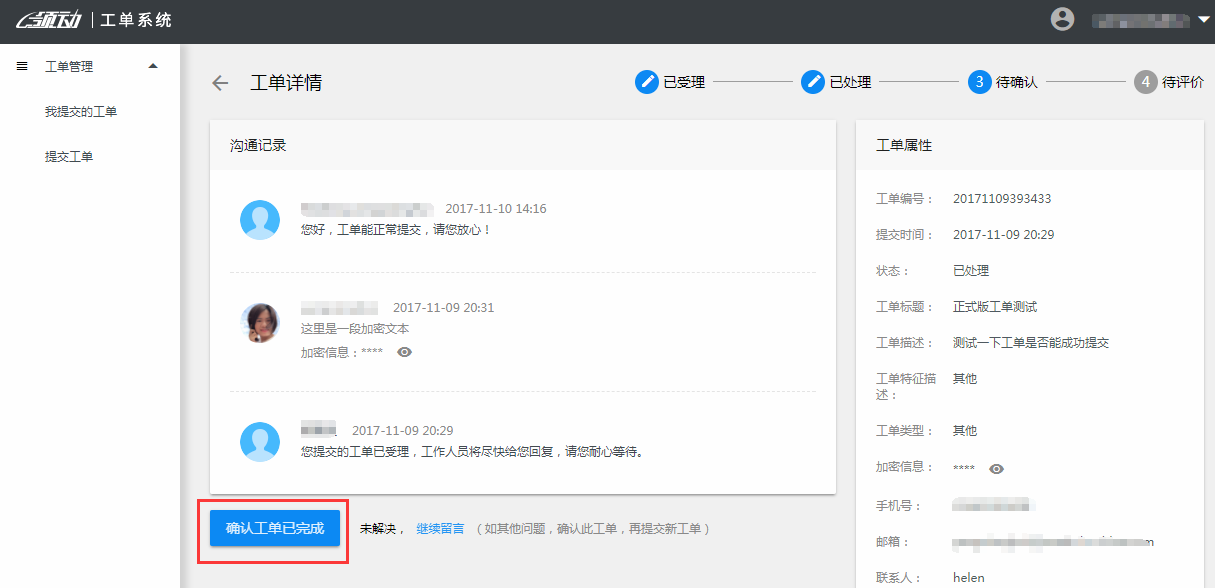The width and height of the screenshot is (1215, 588).
Task: Click the 已处理 step pencil icon
Action: (x=813, y=82)
